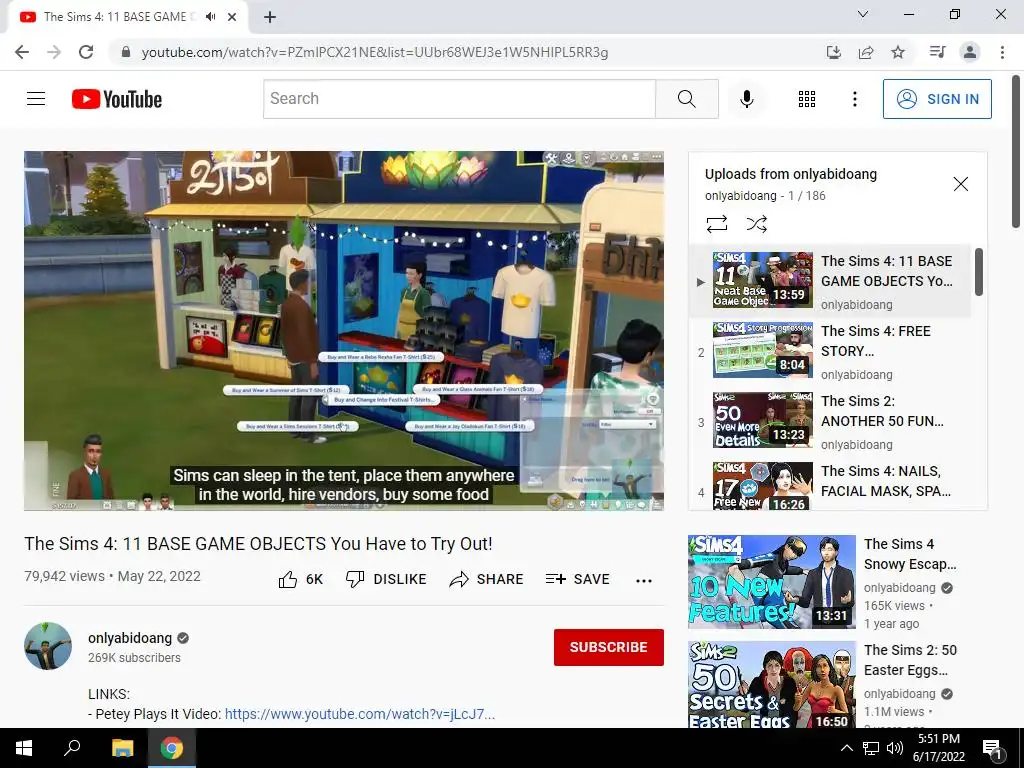Toggle shuffle playlist

coord(756,224)
